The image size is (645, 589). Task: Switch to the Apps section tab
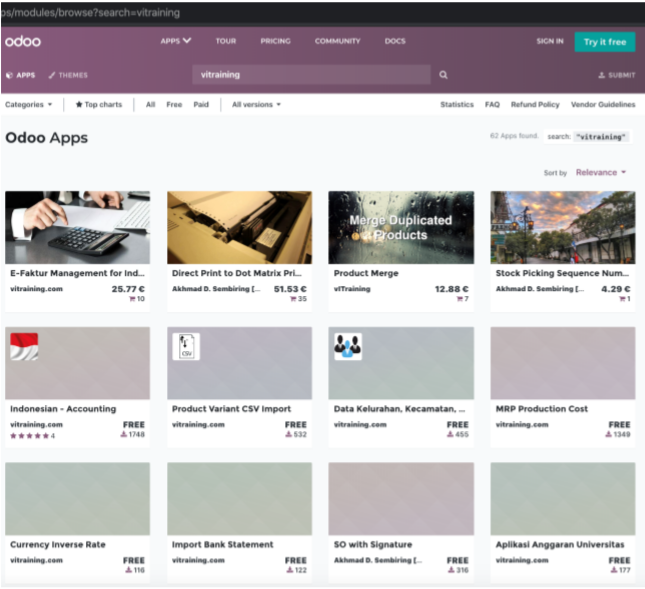point(21,75)
